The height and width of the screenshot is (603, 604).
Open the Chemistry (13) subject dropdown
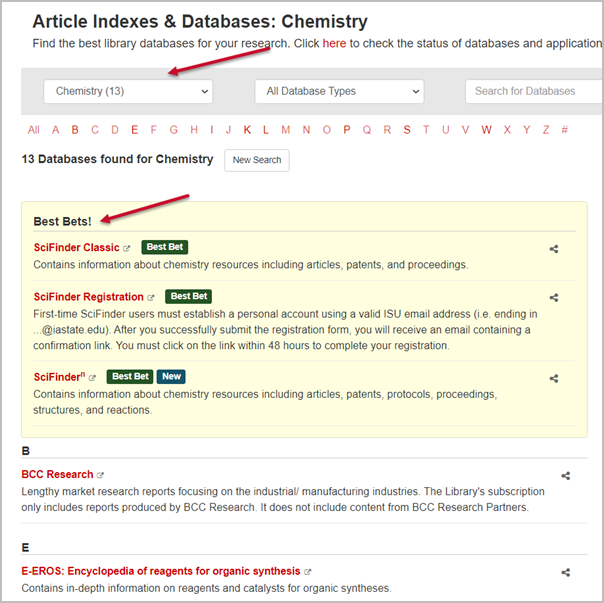tap(128, 91)
